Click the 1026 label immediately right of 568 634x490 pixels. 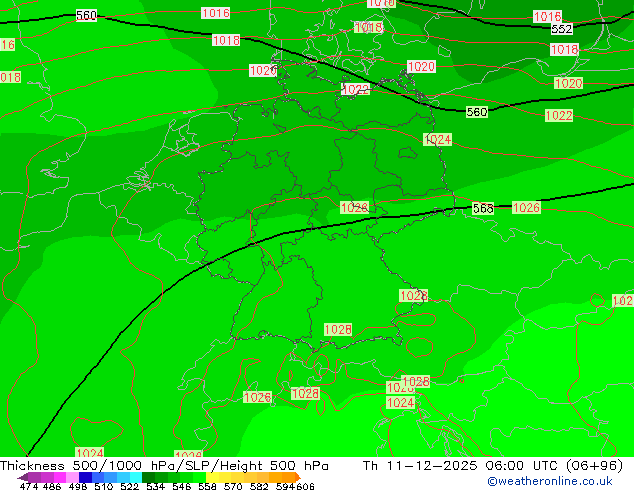coord(526,208)
